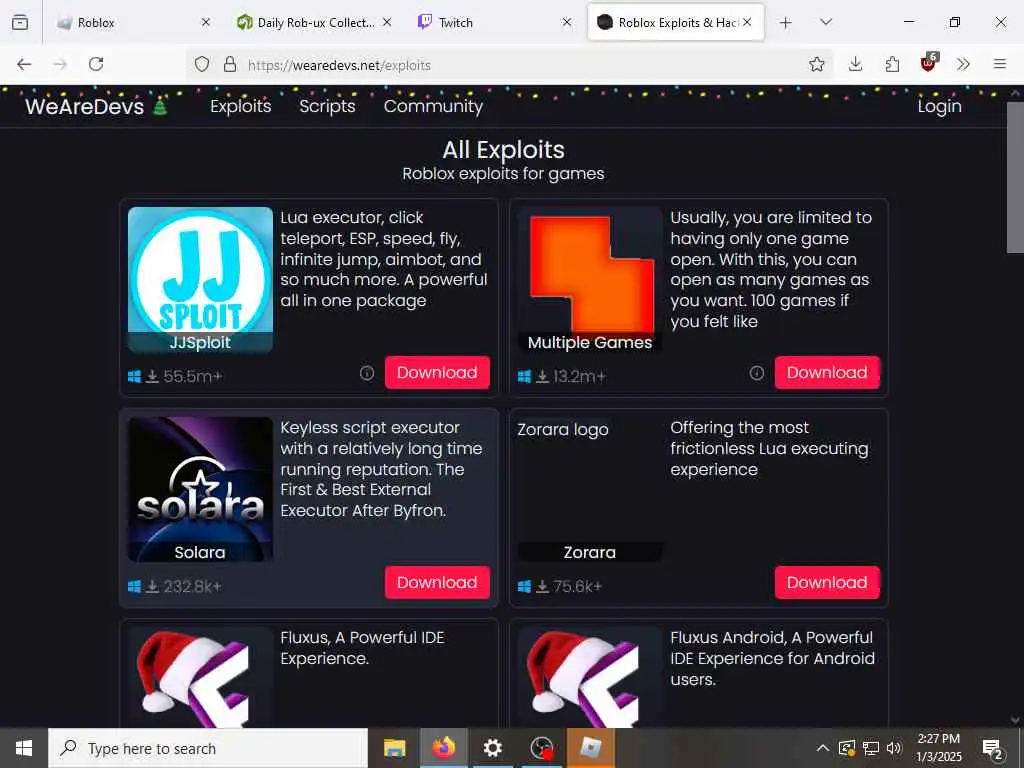The image size is (1024, 768).
Task: Close the Twitch tab
Action: (567, 22)
